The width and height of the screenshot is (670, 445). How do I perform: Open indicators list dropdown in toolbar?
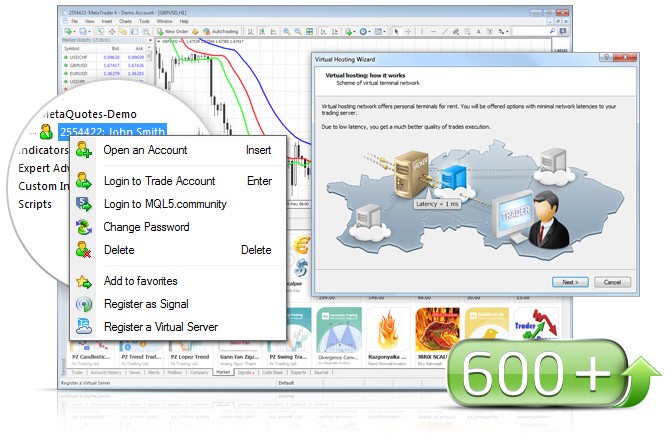tap(350, 32)
